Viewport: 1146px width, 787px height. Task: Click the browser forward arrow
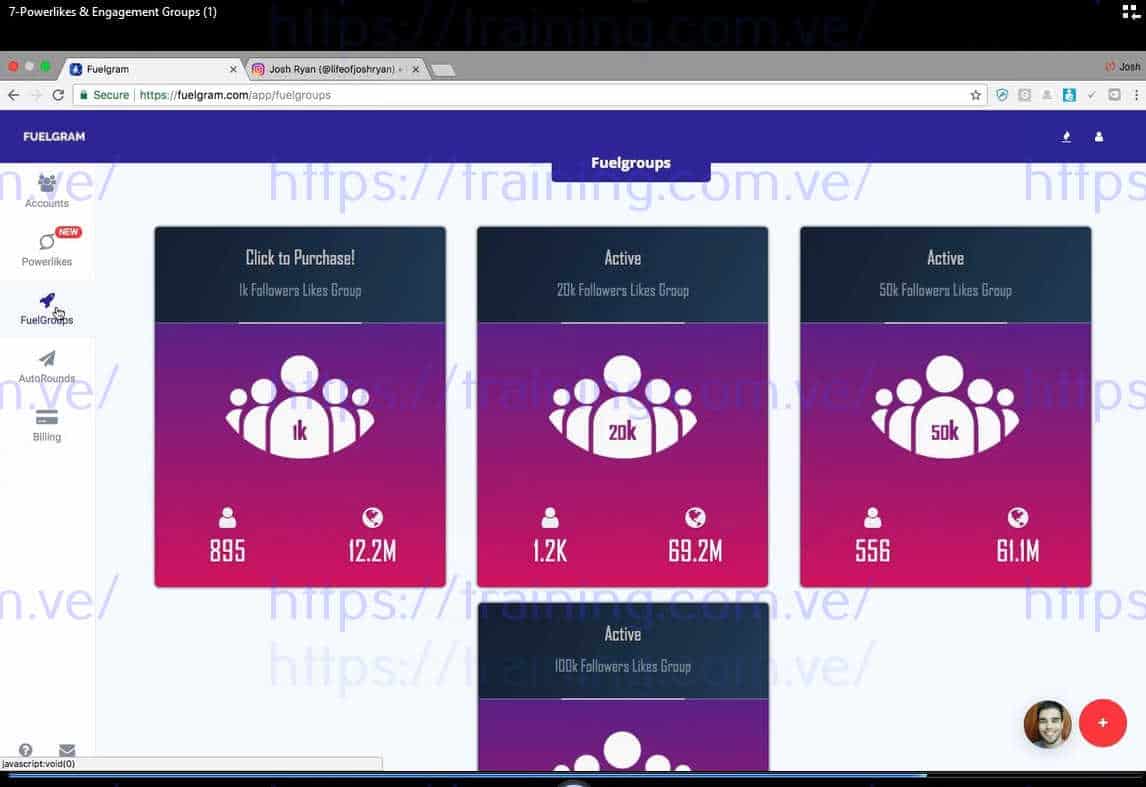click(x=36, y=95)
